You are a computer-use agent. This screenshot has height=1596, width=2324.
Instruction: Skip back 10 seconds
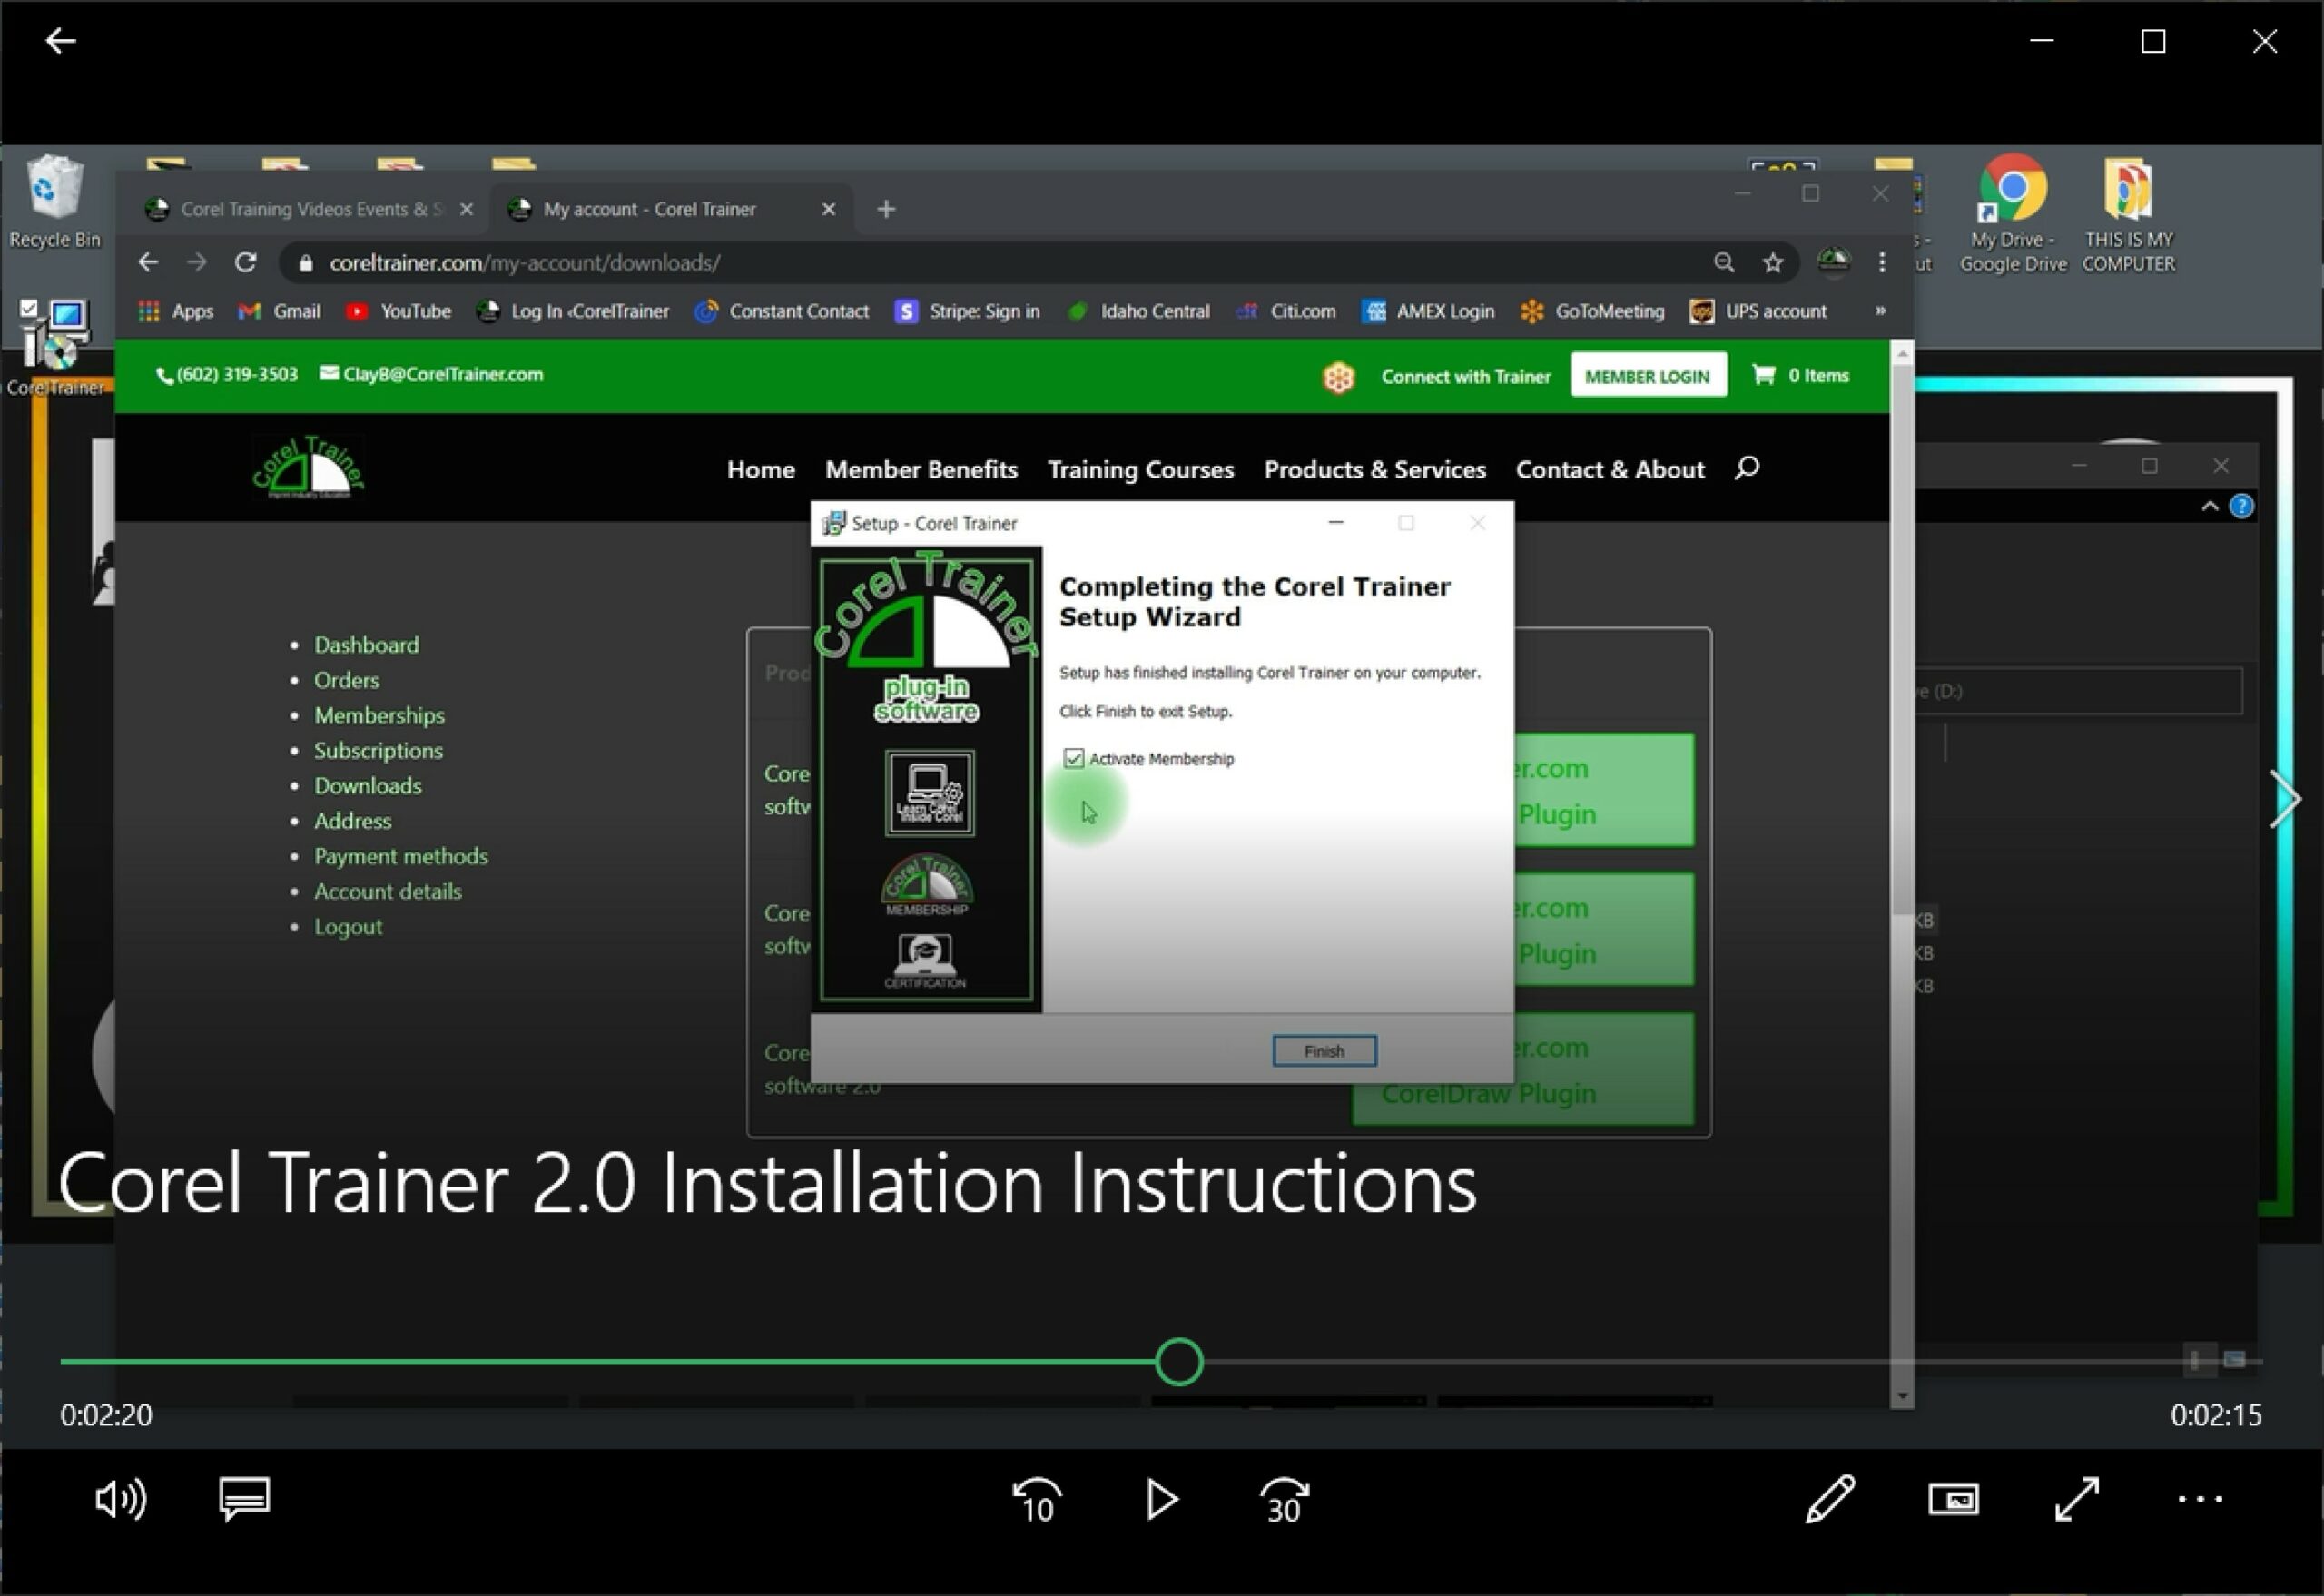(x=1037, y=1500)
